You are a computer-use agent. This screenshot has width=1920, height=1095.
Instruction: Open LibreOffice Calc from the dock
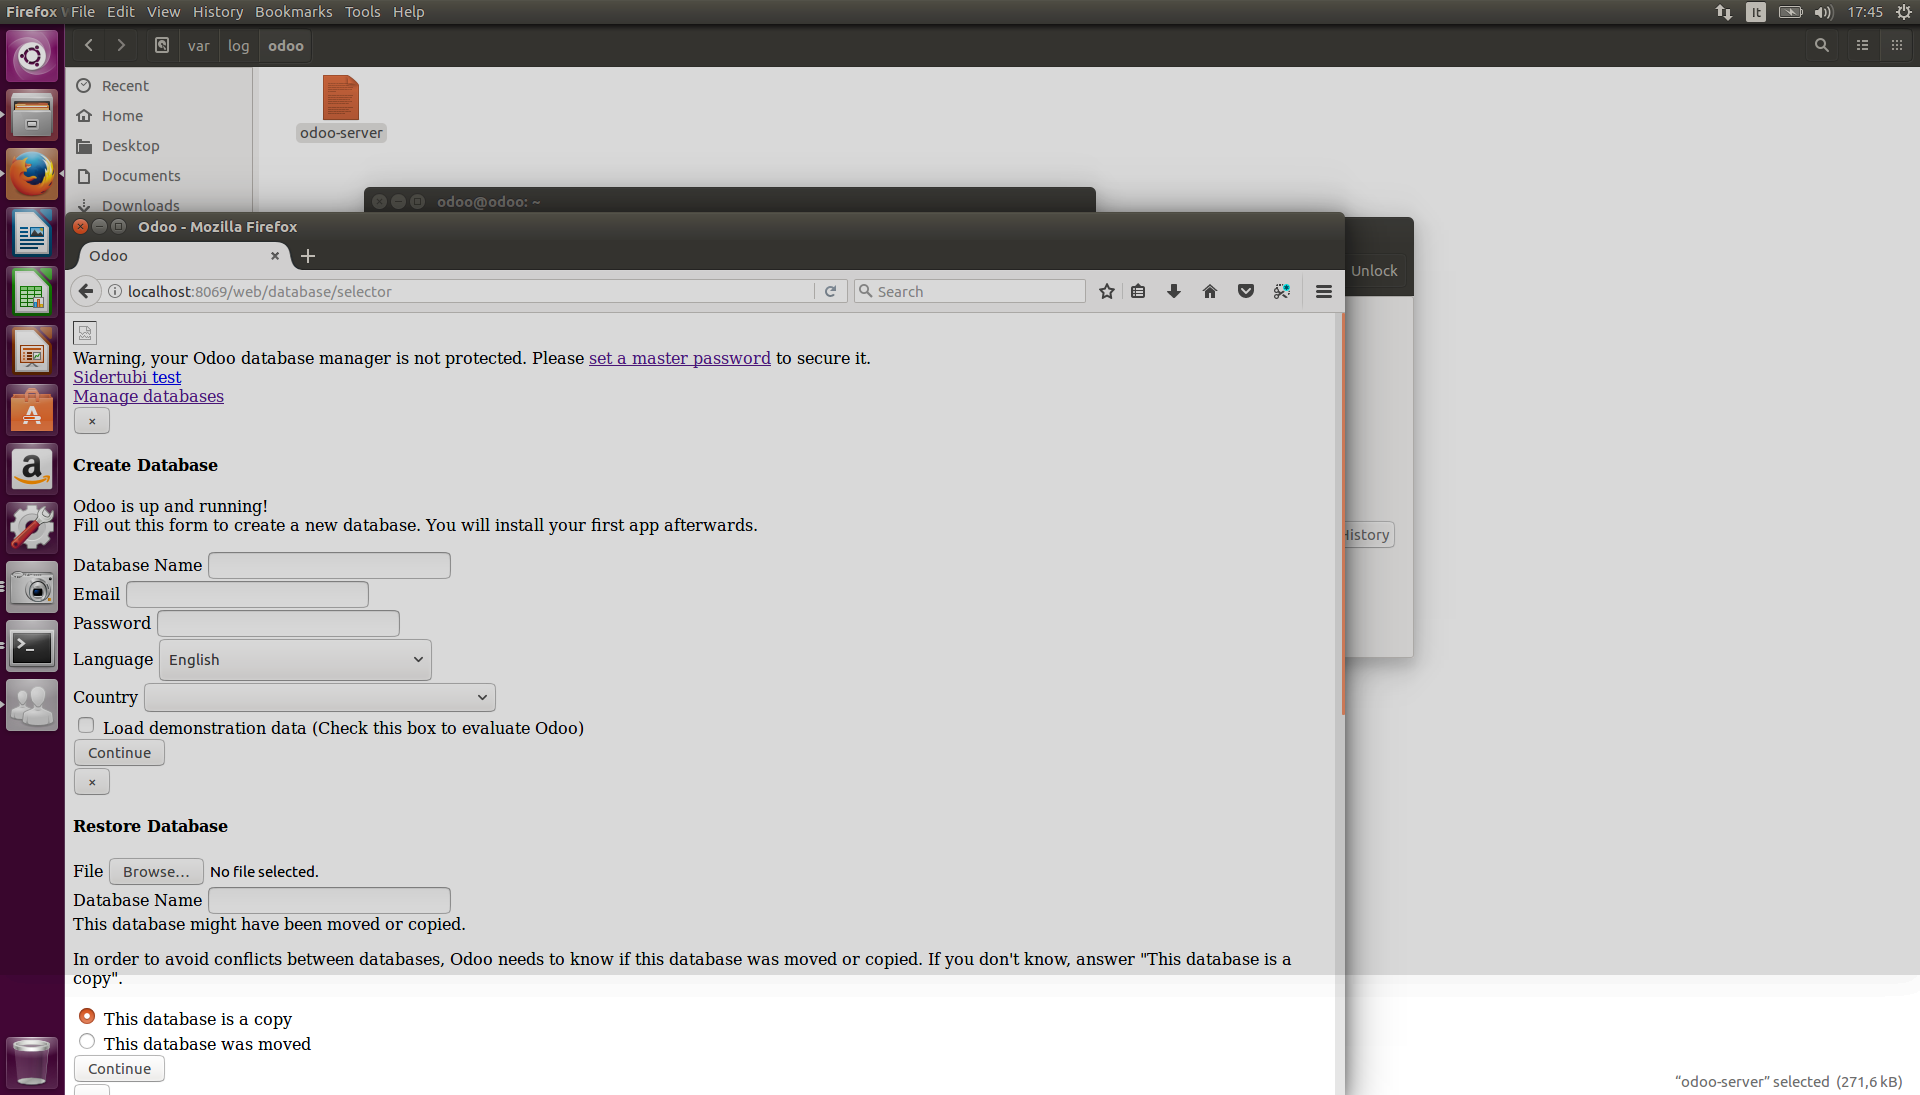pyautogui.click(x=32, y=292)
